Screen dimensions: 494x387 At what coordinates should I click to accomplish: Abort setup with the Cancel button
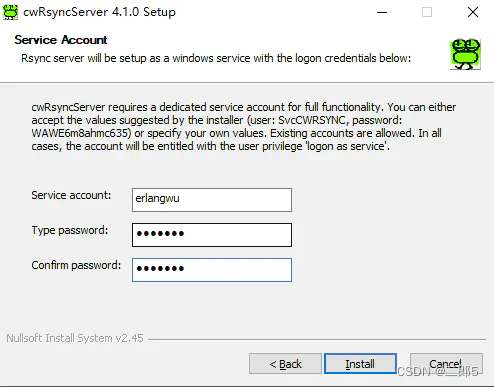click(446, 364)
